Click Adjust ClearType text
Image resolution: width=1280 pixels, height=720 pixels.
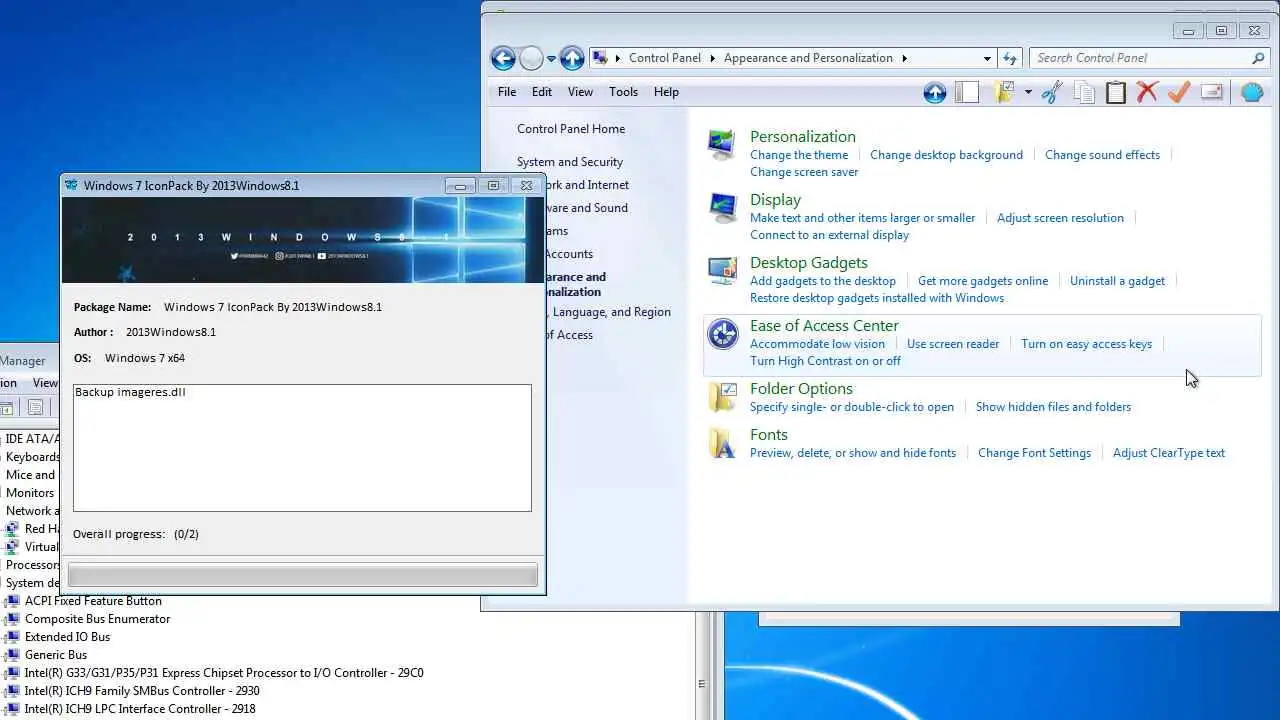pyautogui.click(x=1169, y=453)
